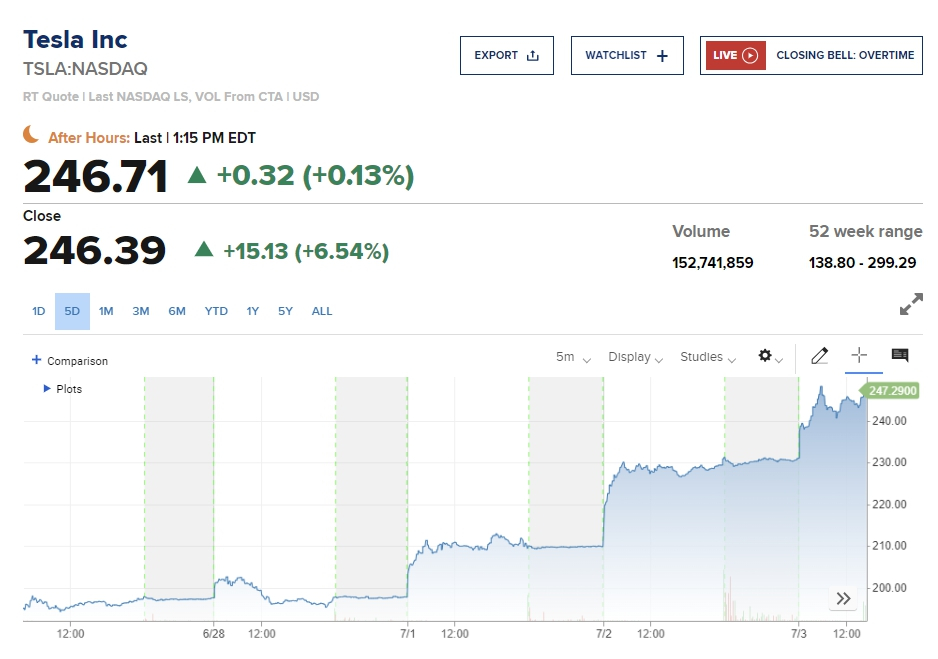The height and width of the screenshot is (659, 938).
Task: Select the YTD time range
Action: [216, 311]
